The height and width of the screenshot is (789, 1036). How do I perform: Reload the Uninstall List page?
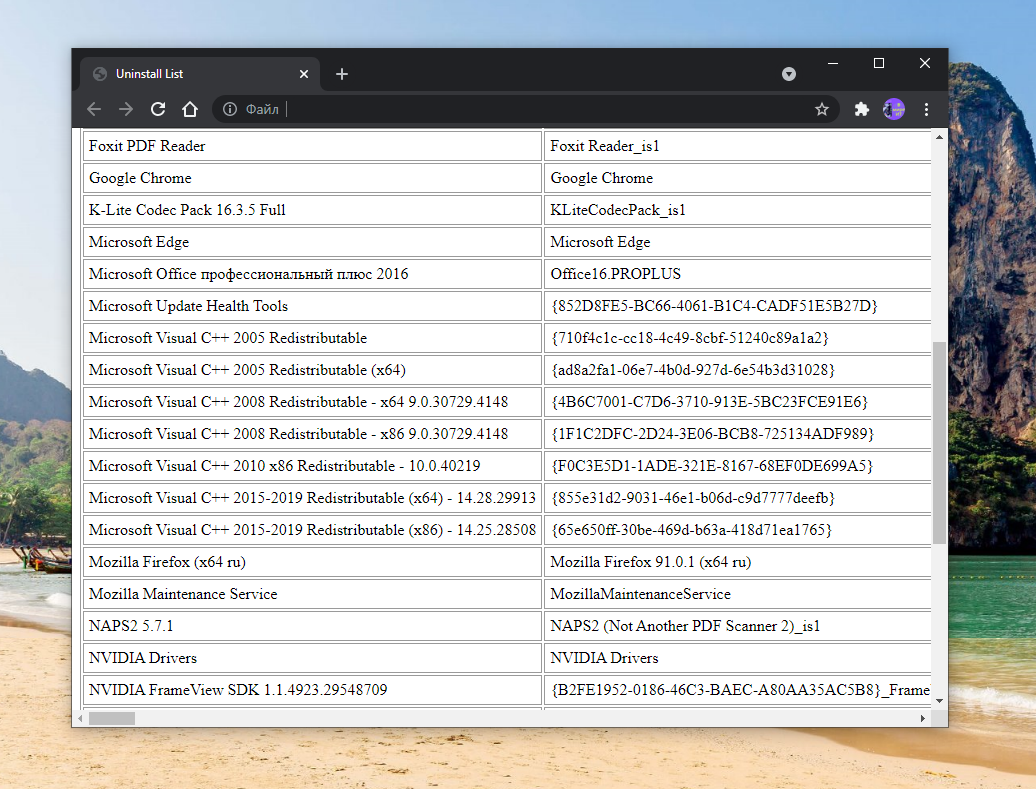tap(158, 109)
